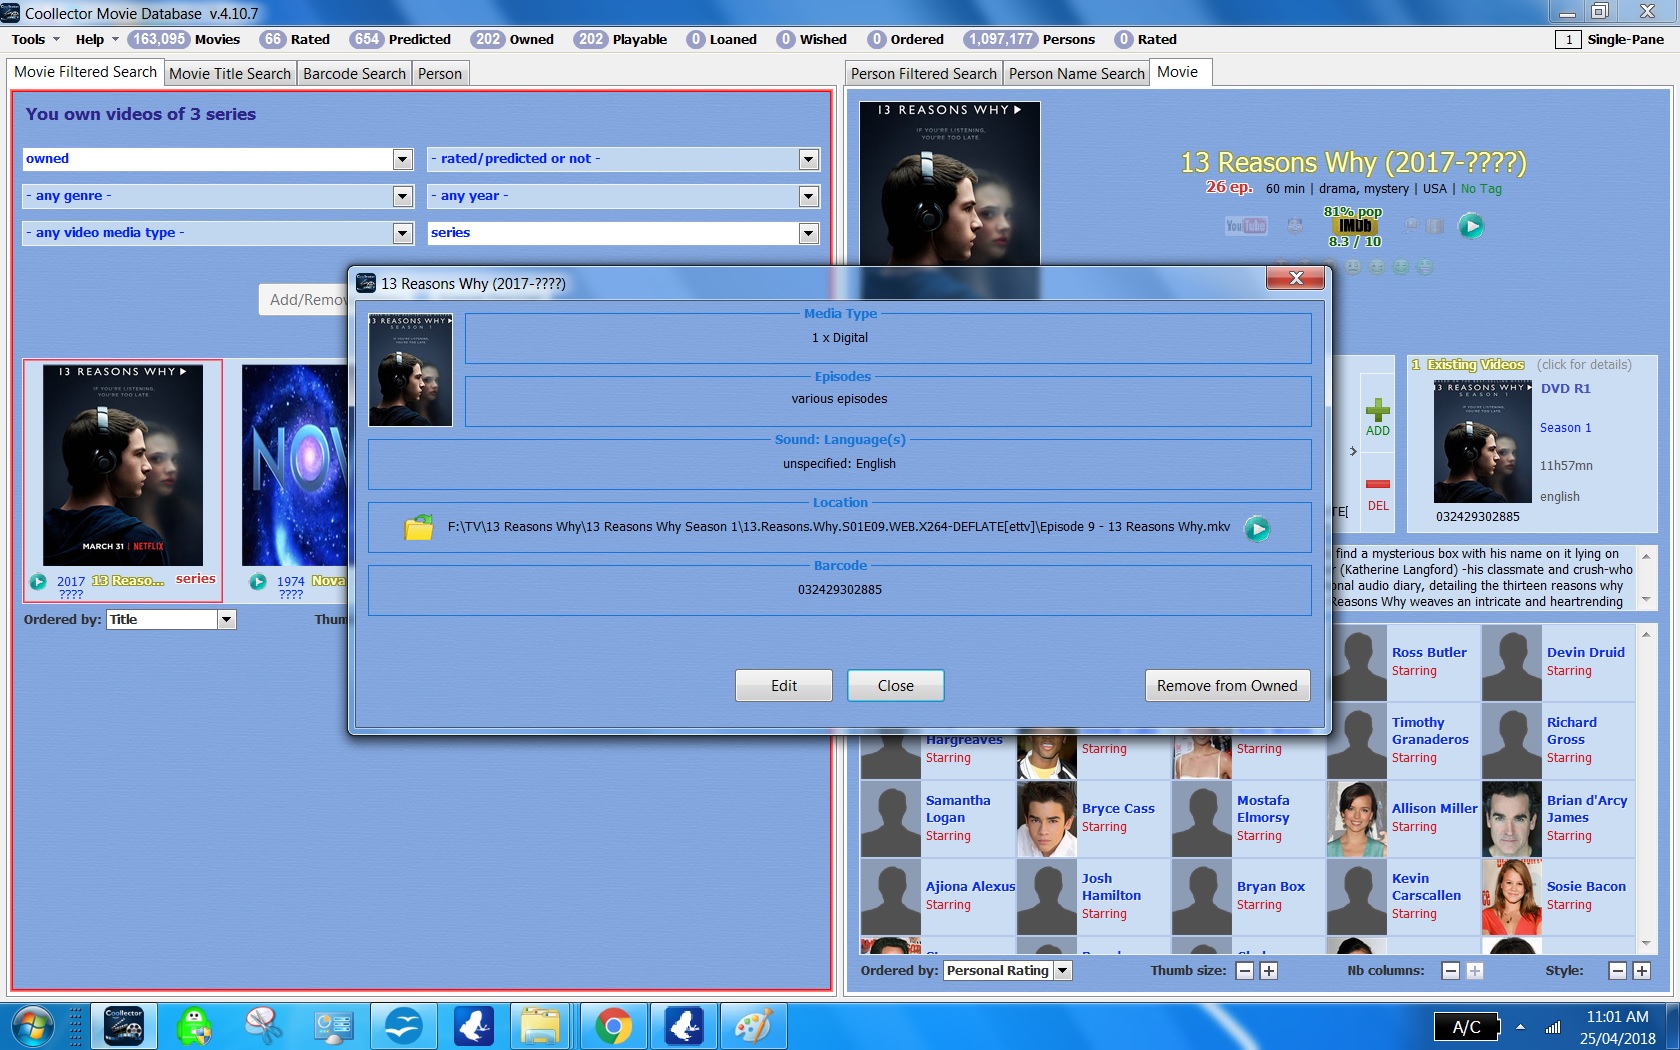This screenshot has height=1050, width=1680.
Task: Play the 1974 Nova list item
Action: pyautogui.click(x=258, y=581)
